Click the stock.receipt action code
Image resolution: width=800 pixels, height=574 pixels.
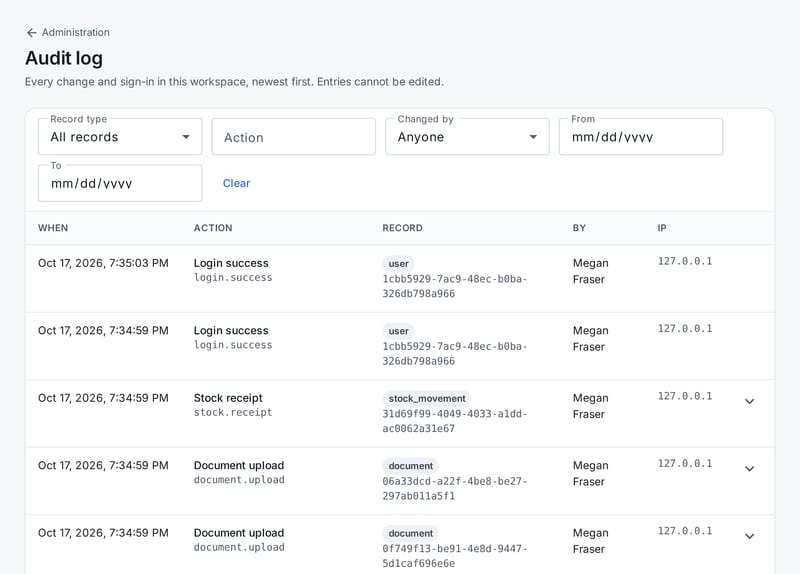pyautogui.click(x=233, y=412)
